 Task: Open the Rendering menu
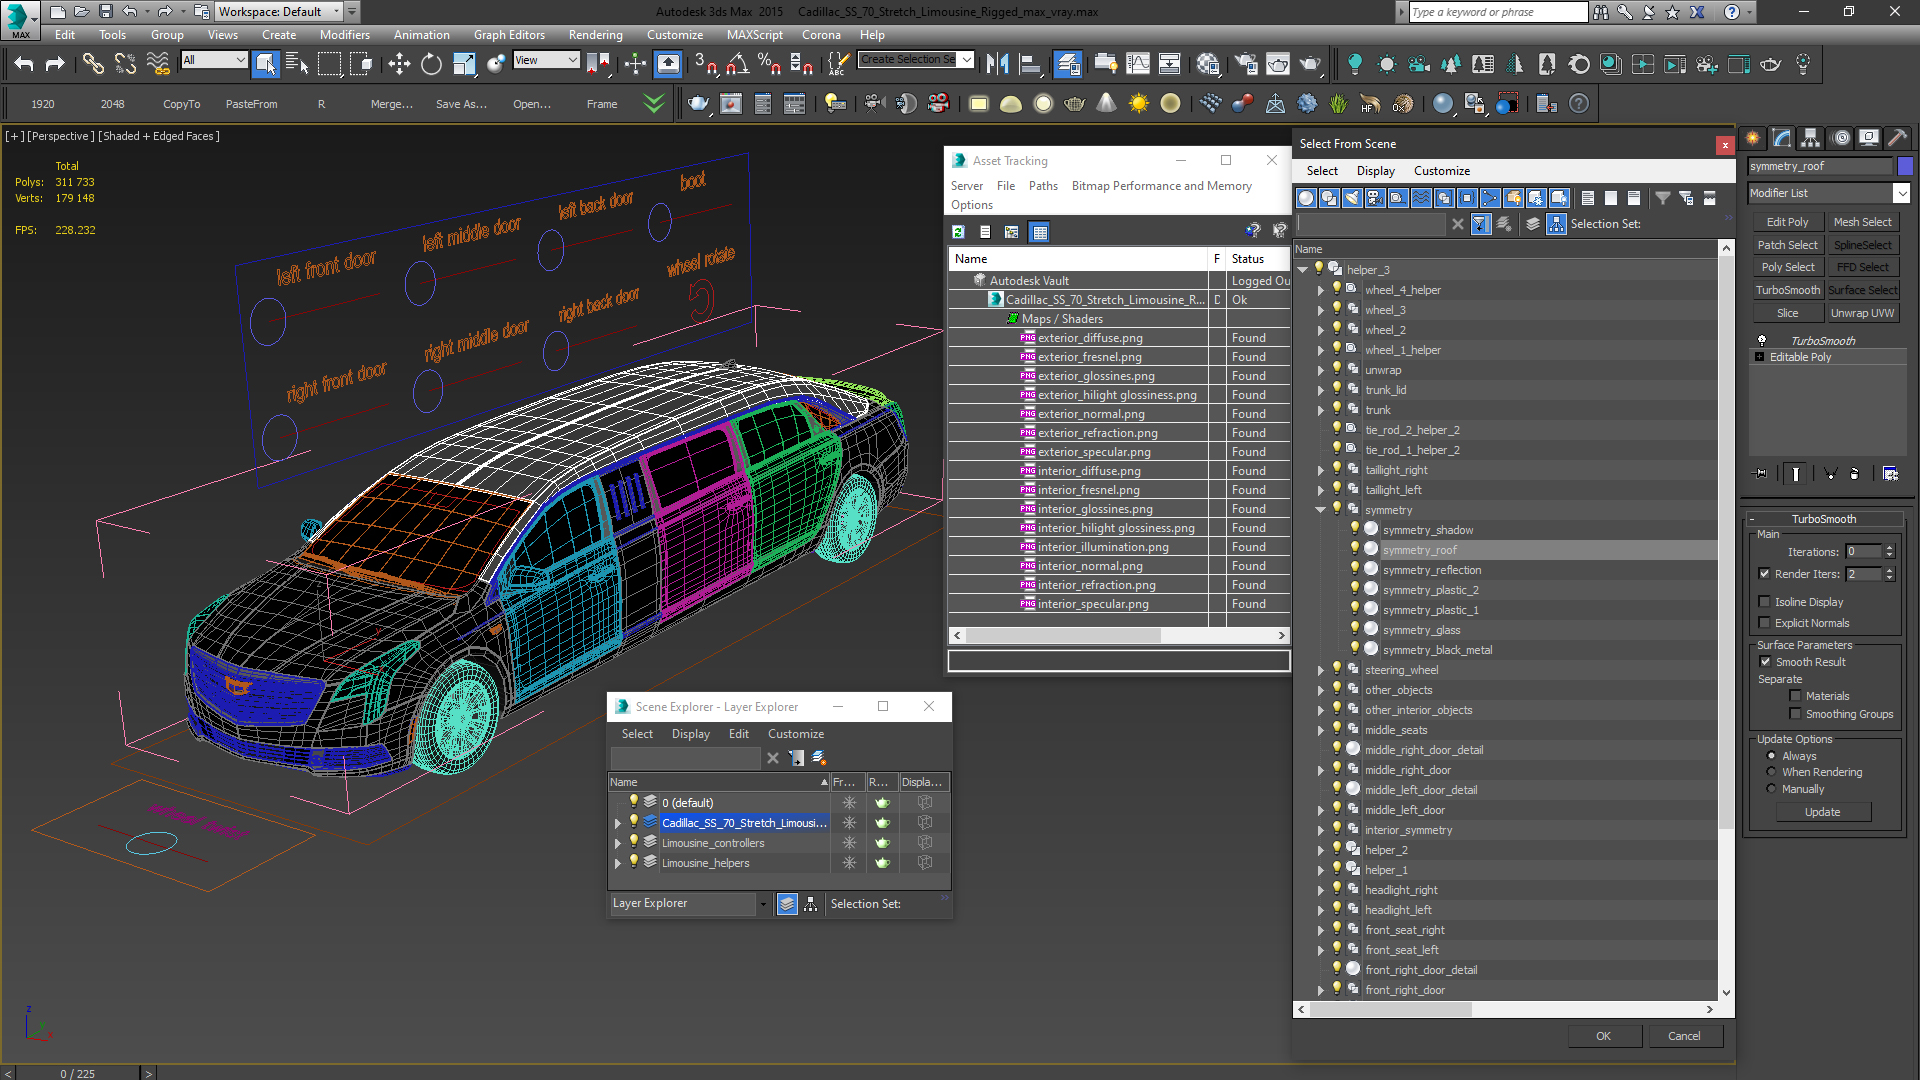click(595, 34)
